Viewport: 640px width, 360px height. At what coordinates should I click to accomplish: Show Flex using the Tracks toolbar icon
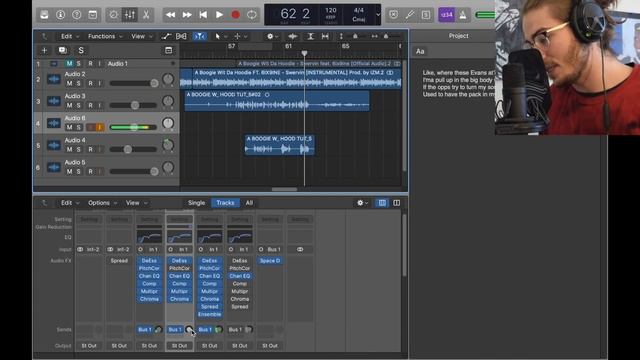point(181,36)
